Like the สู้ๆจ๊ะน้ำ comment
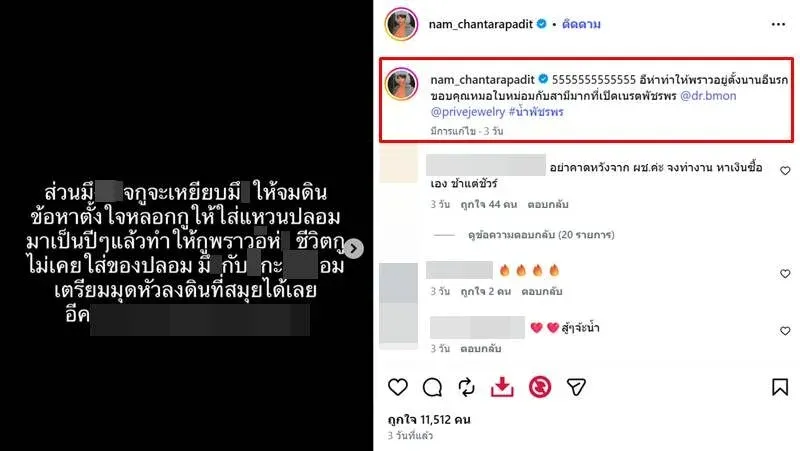The height and width of the screenshot is (451, 800). 785,331
